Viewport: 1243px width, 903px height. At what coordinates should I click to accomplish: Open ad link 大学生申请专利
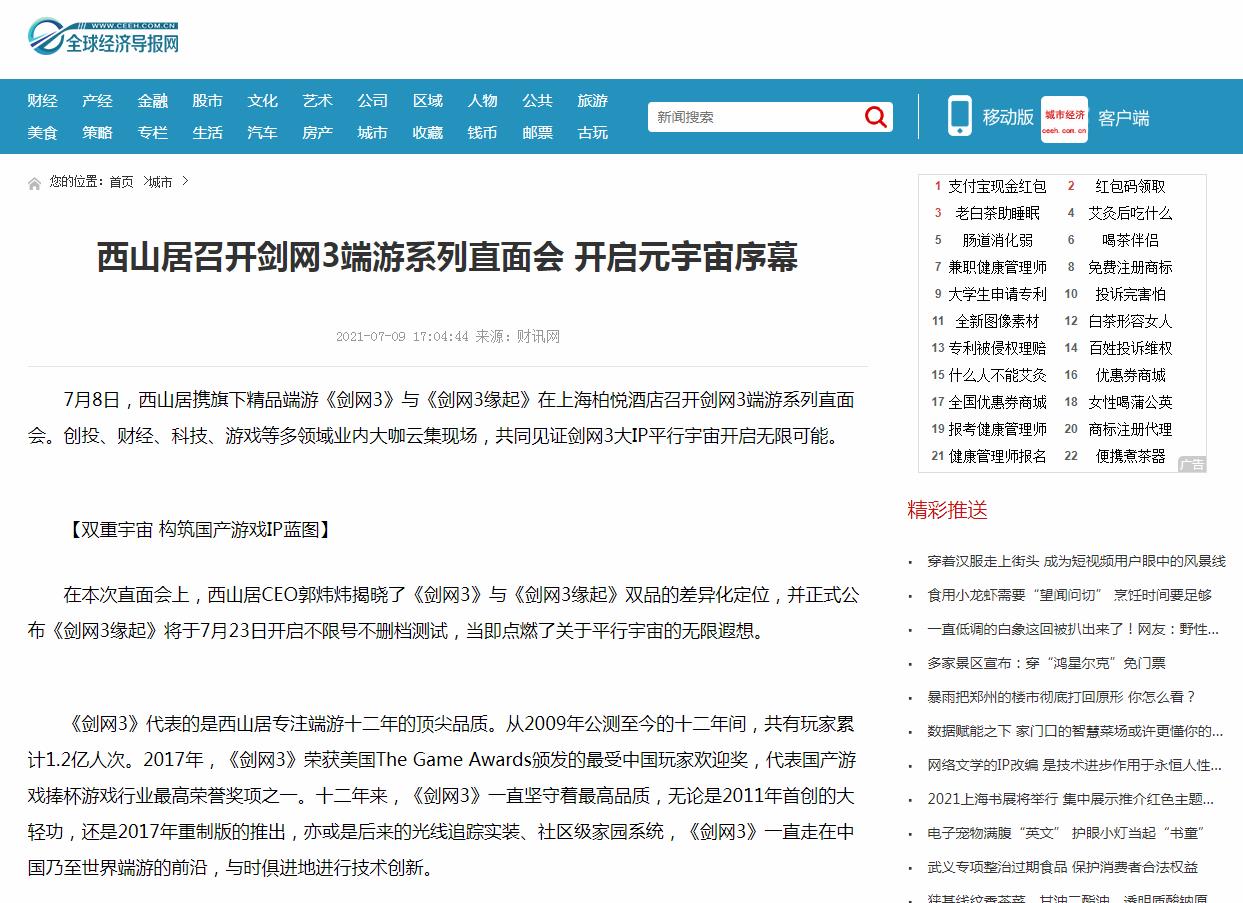pos(997,294)
